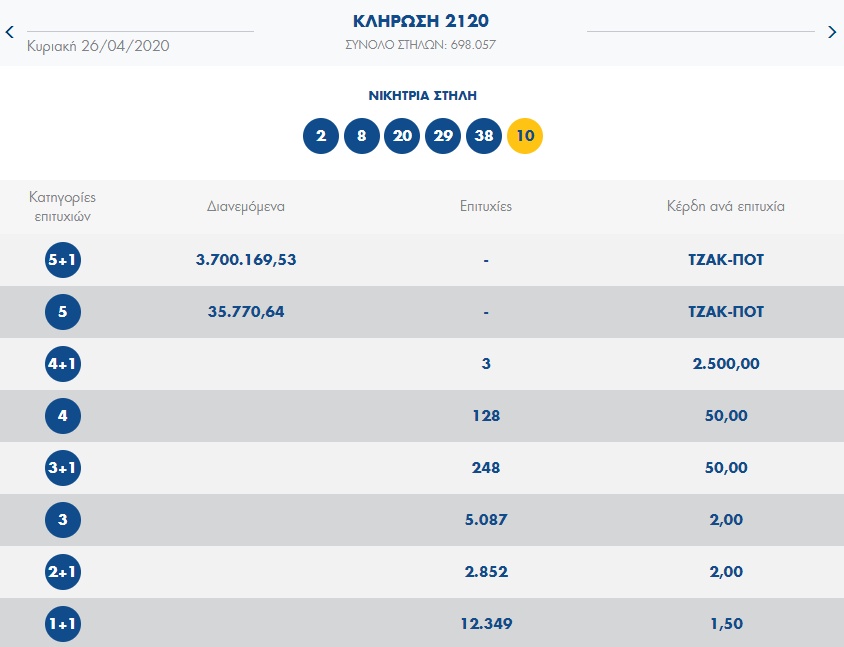844x647 pixels.
Task: Click the 1+1 category badge
Action: (63, 625)
